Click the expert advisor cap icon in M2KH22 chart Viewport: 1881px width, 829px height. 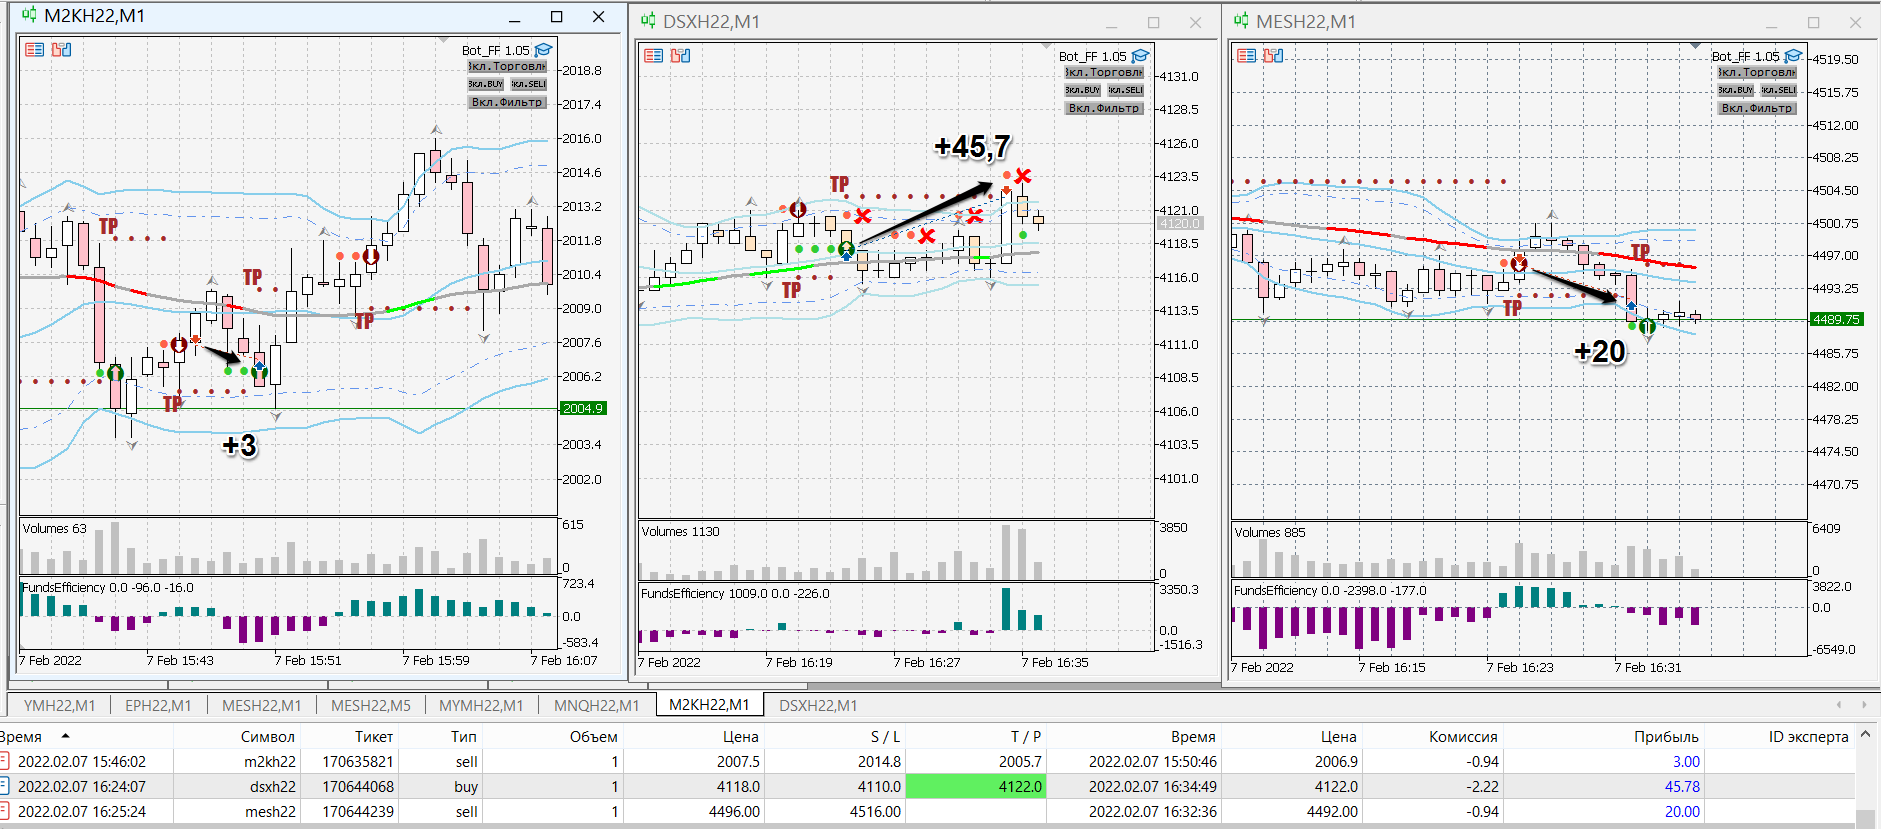[543, 50]
